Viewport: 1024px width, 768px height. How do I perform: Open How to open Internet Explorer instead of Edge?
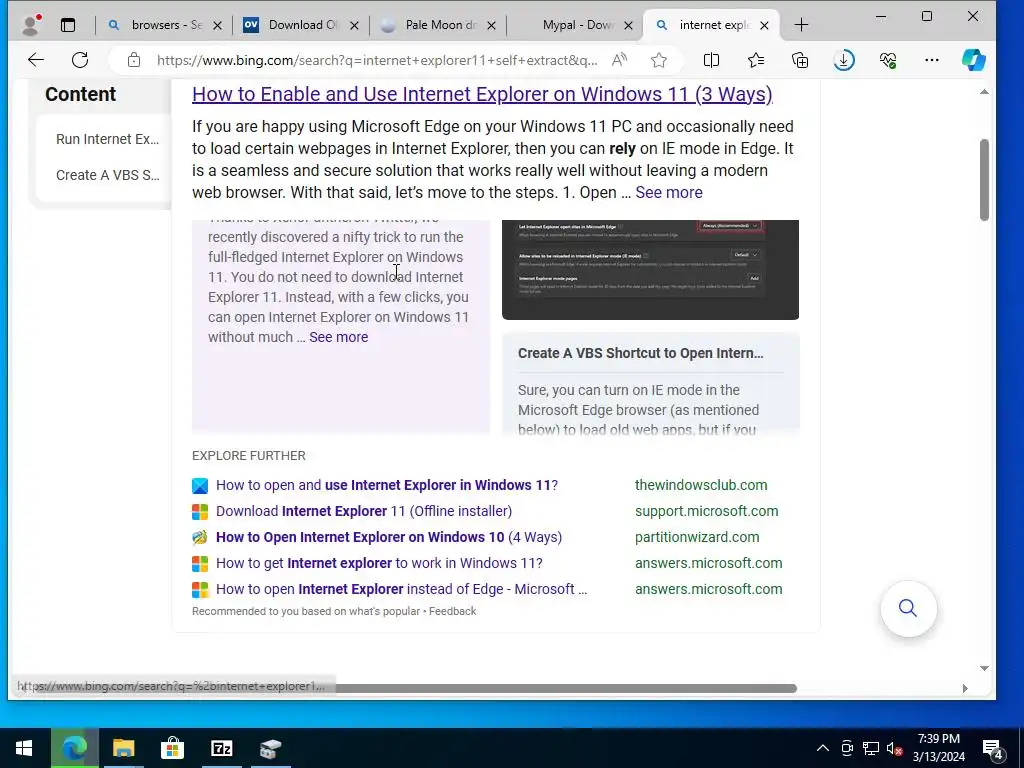pos(401,589)
